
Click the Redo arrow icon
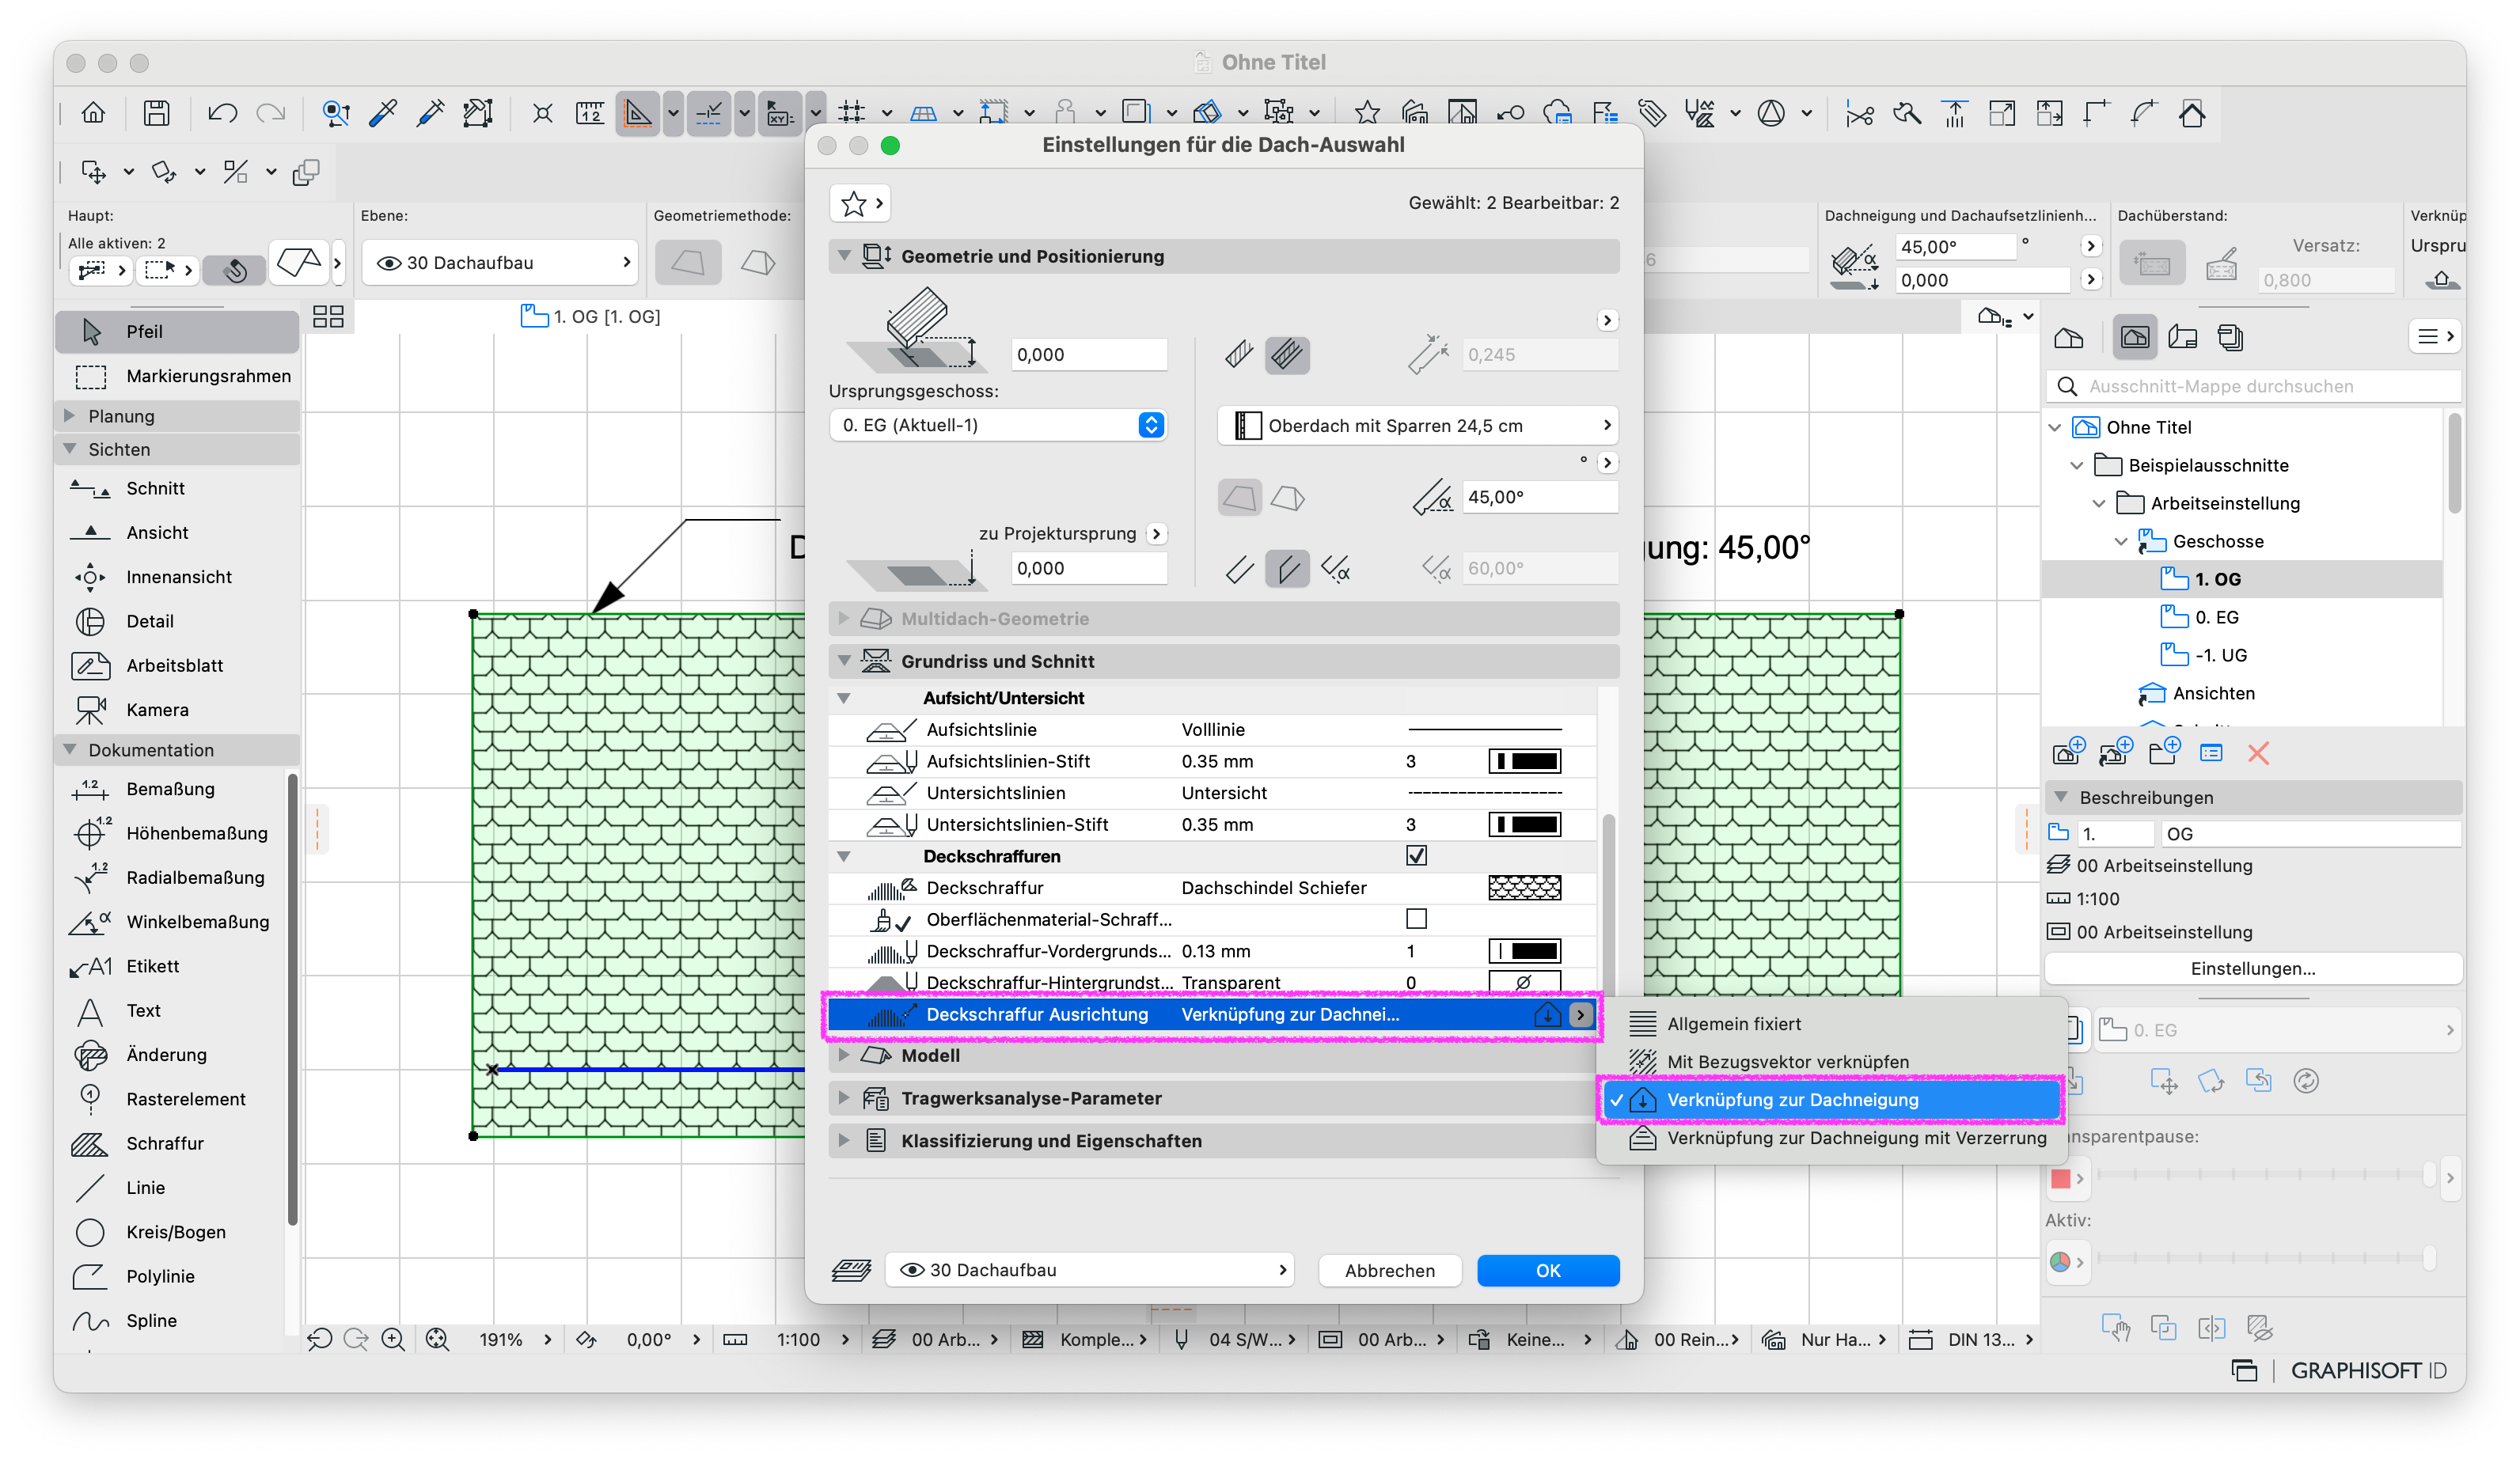click(271, 113)
